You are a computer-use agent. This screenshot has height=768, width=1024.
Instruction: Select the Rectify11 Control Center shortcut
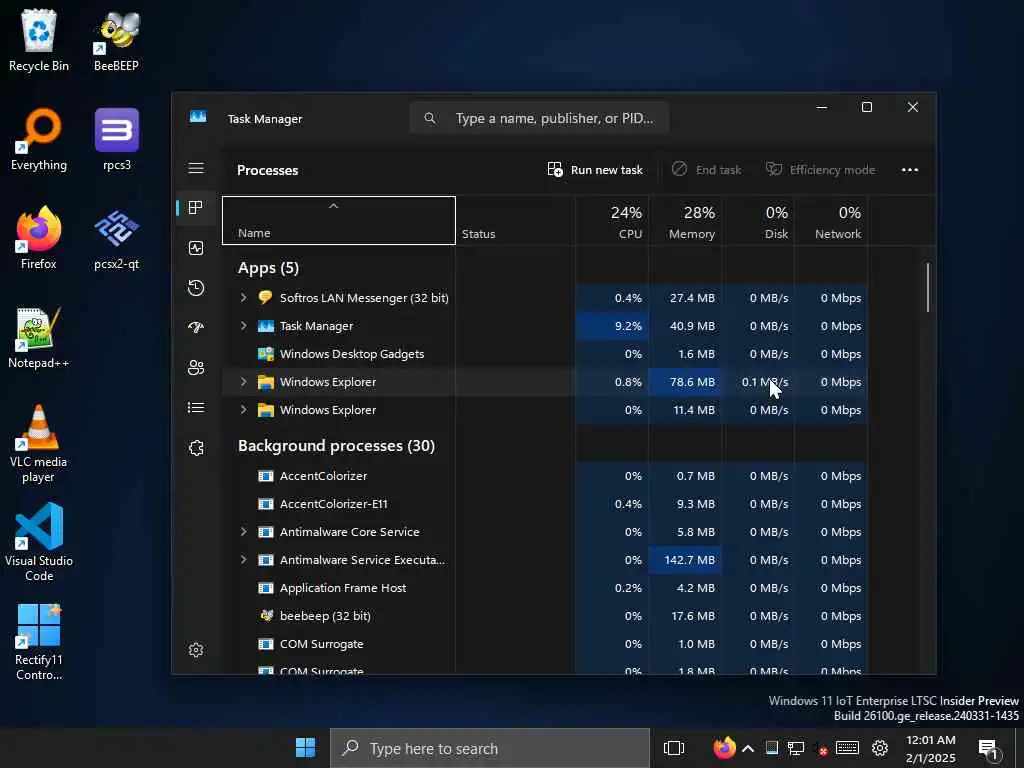tap(39, 642)
